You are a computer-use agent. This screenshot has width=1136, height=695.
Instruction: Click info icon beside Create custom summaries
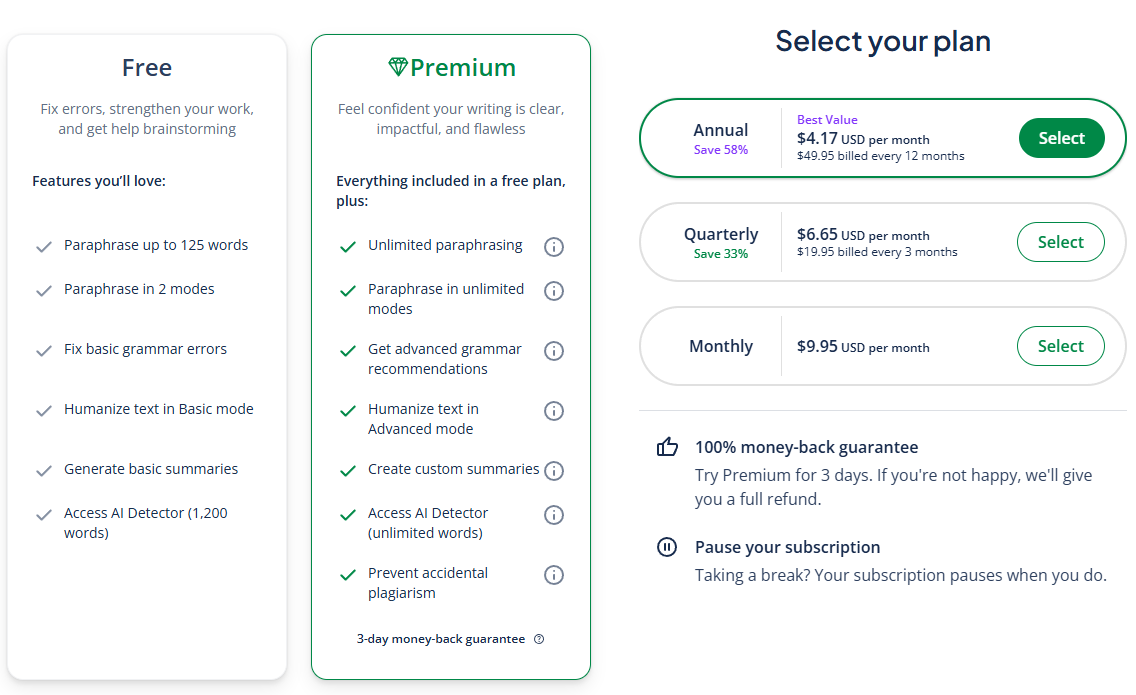(554, 471)
